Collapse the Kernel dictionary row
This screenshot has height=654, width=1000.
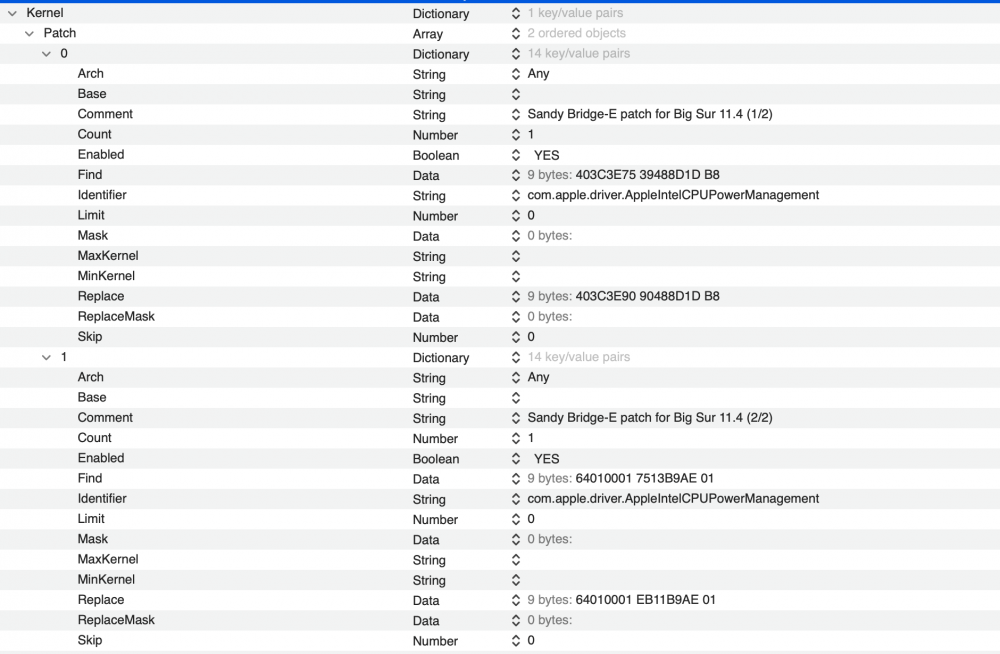(13, 13)
